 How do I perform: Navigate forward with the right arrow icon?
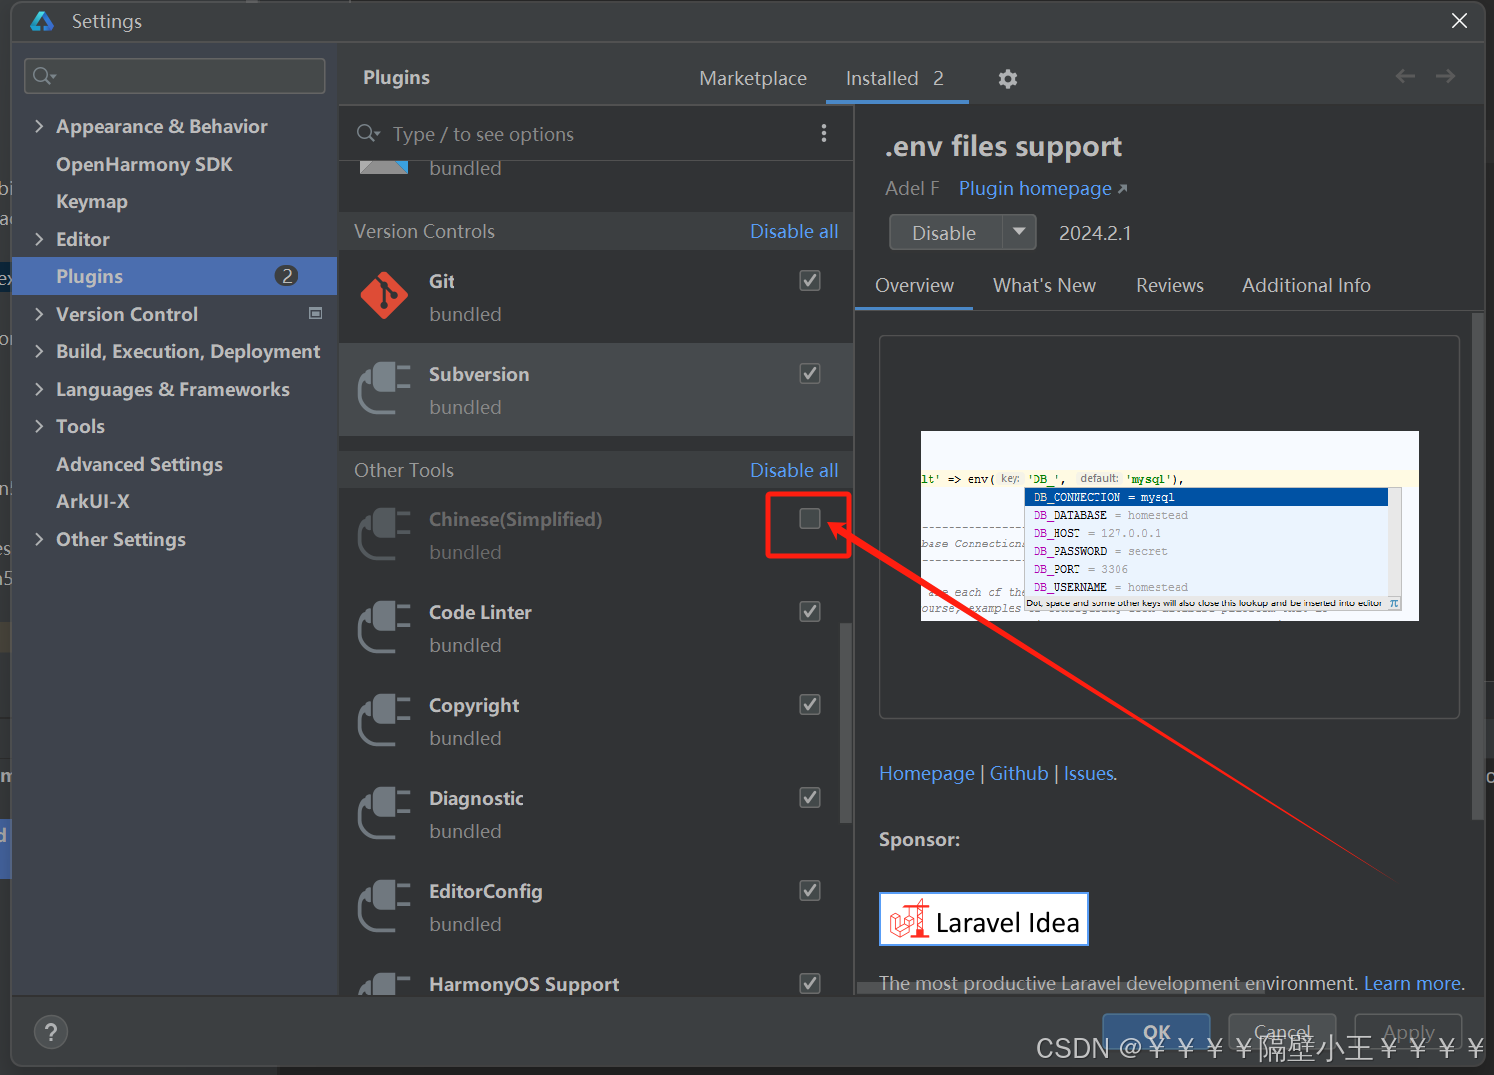coord(1445,76)
